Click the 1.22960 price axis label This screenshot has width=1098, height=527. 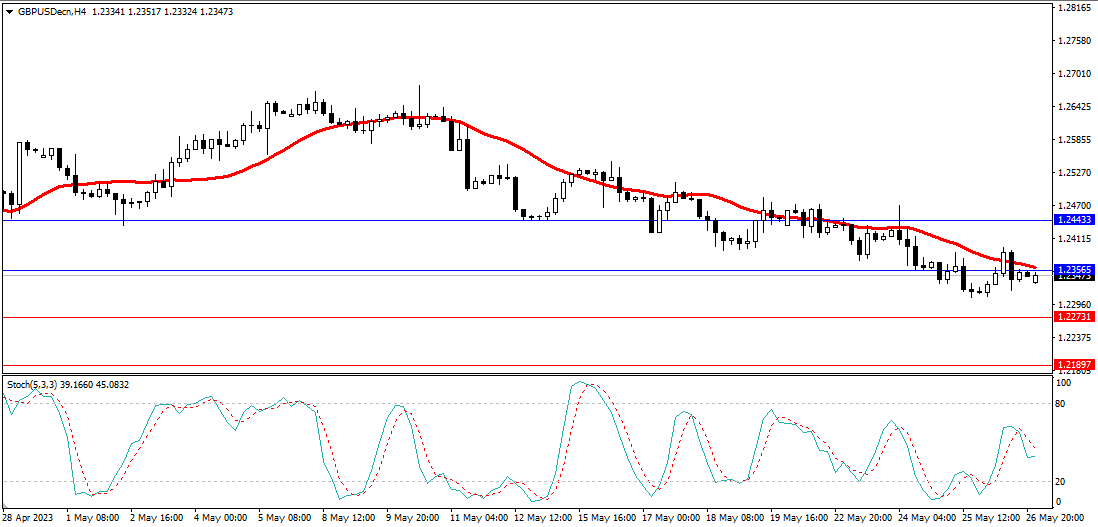pyautogui.click(x=1076, y=304)
